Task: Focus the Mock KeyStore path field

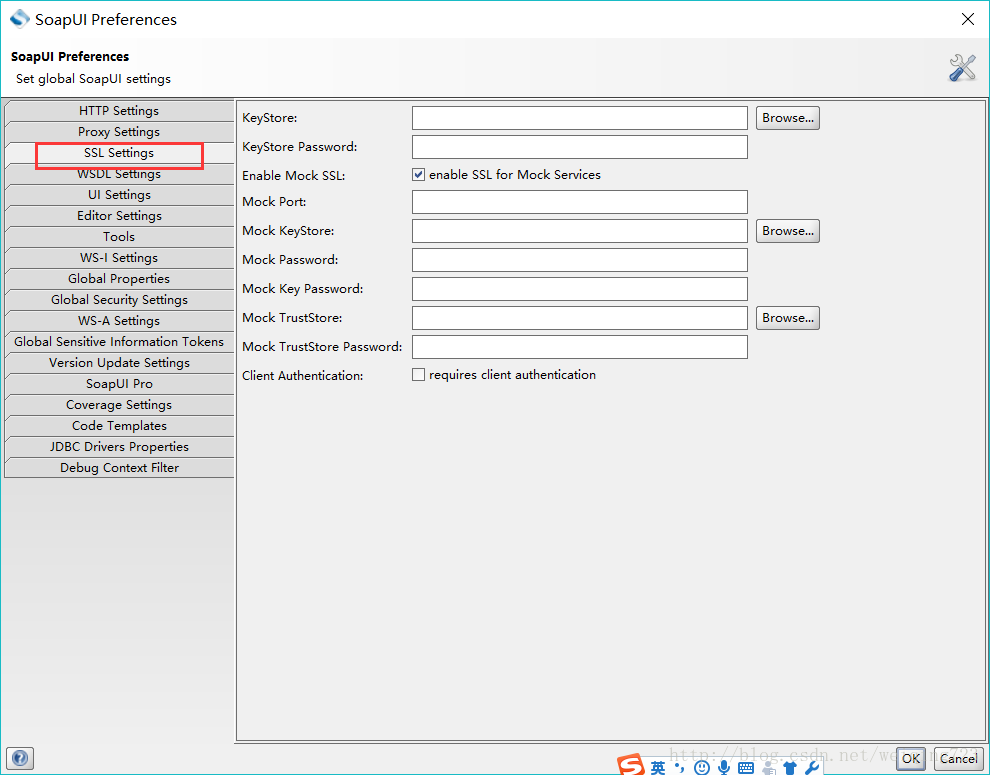Action: tap(580, 231)
